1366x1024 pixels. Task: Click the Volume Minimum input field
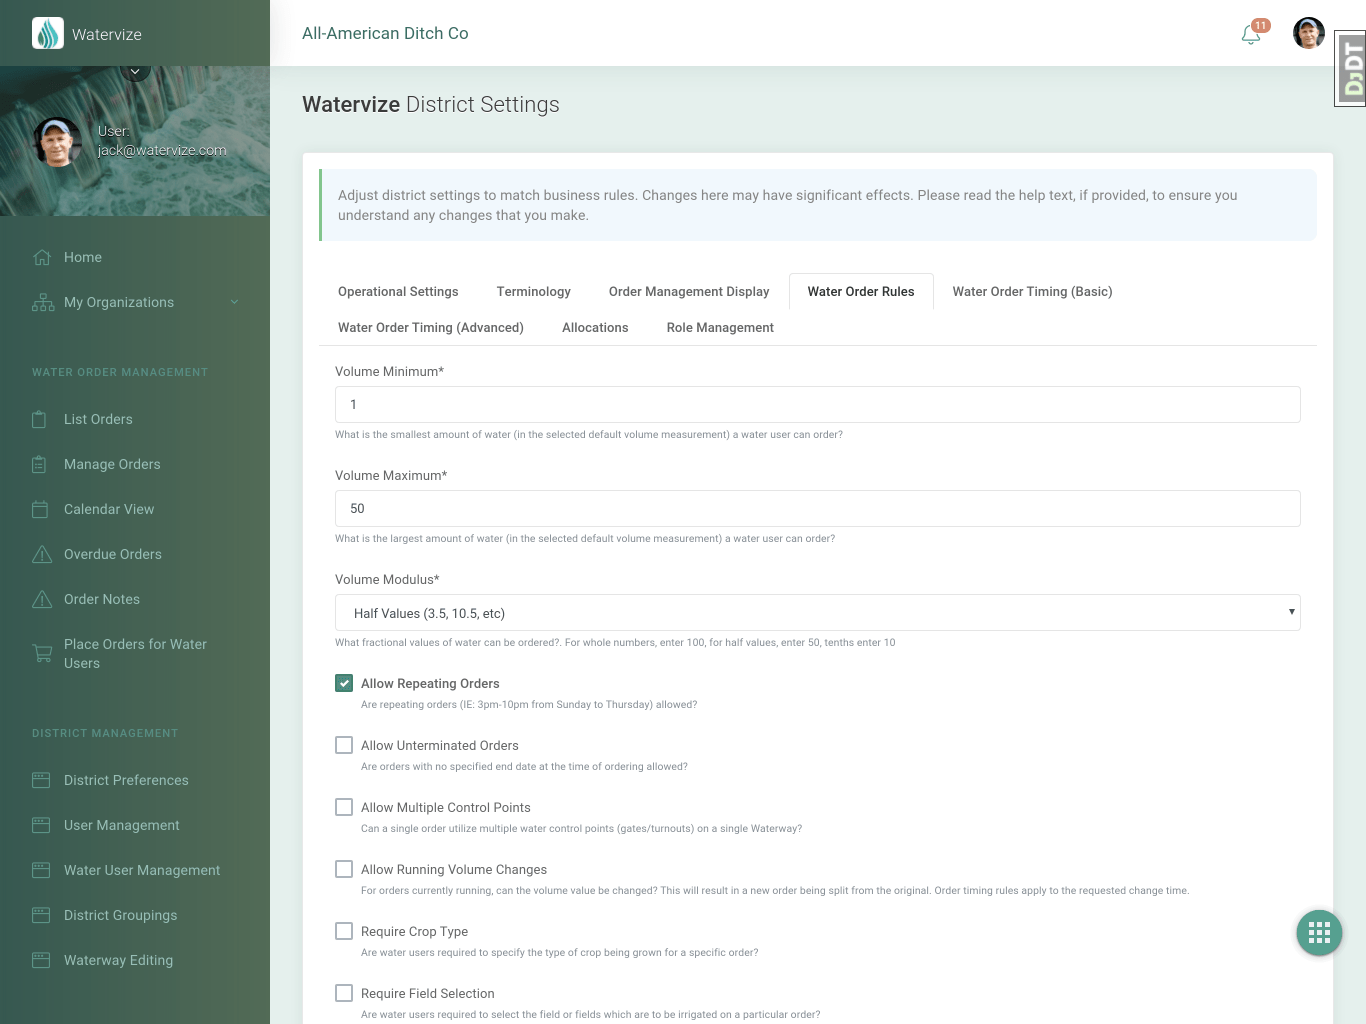coord(817,404)
